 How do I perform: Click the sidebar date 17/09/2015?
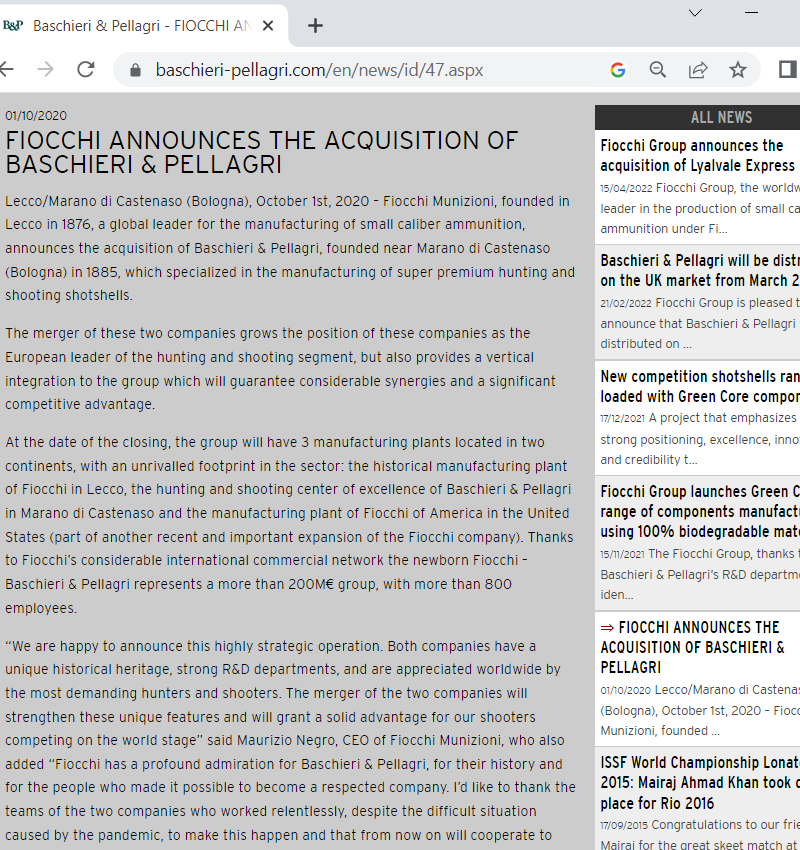[624, 826]
